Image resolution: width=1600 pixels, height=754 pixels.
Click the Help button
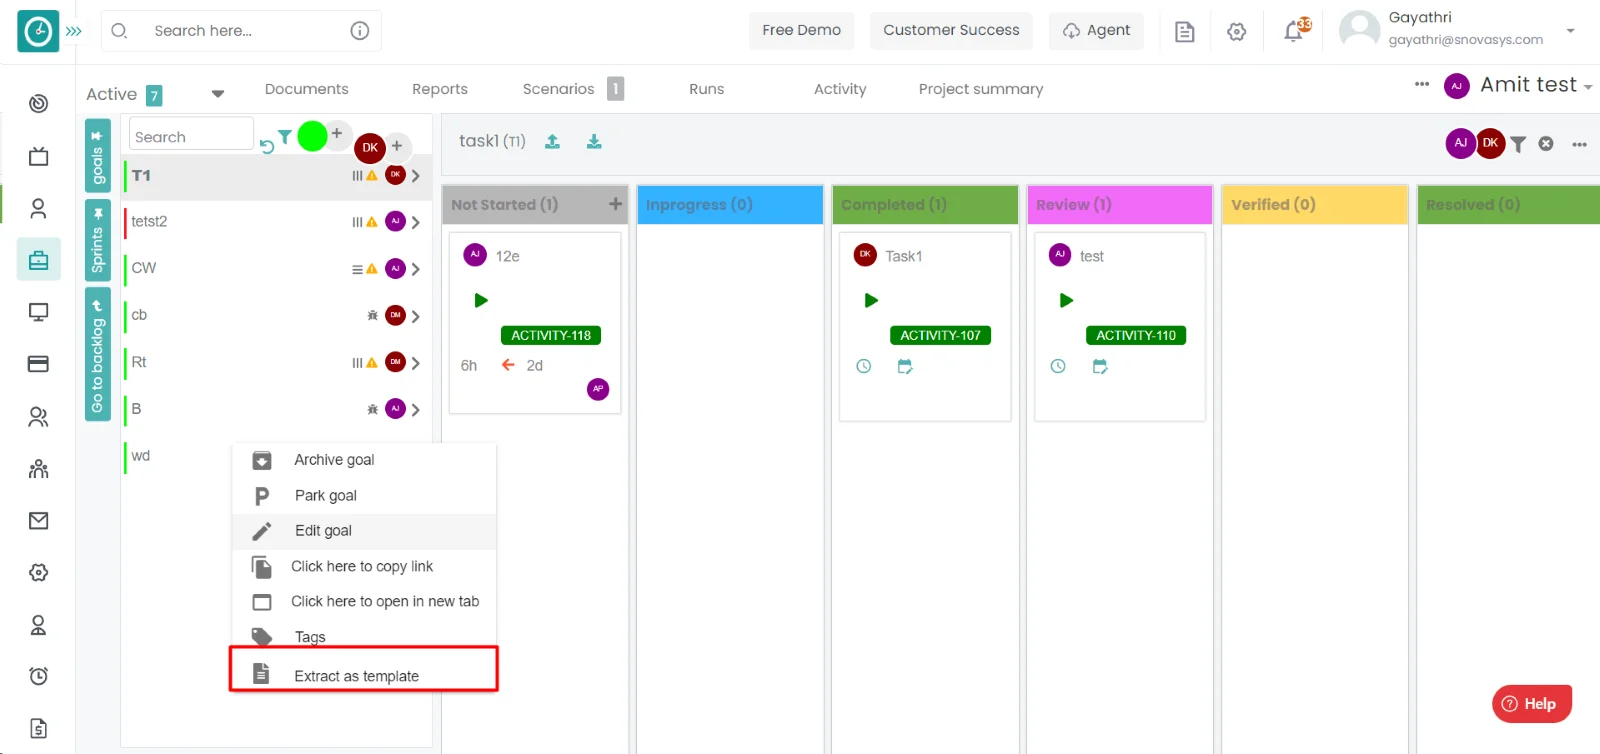tap(1532, 703)
